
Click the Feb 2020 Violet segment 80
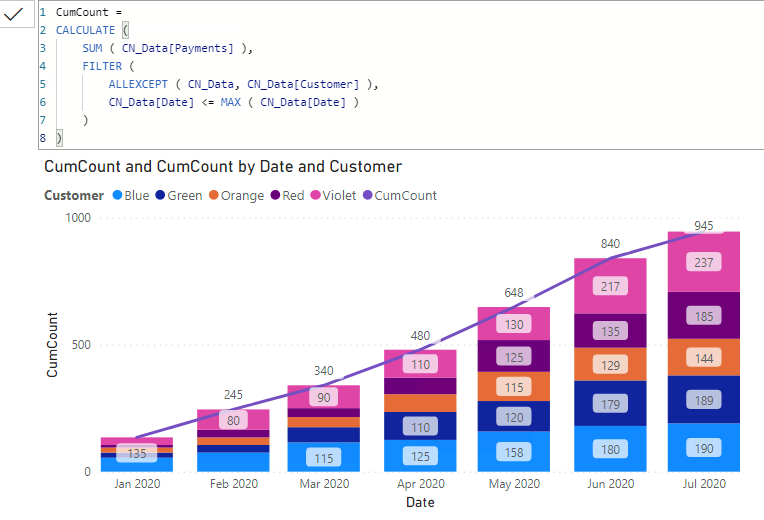233,420
